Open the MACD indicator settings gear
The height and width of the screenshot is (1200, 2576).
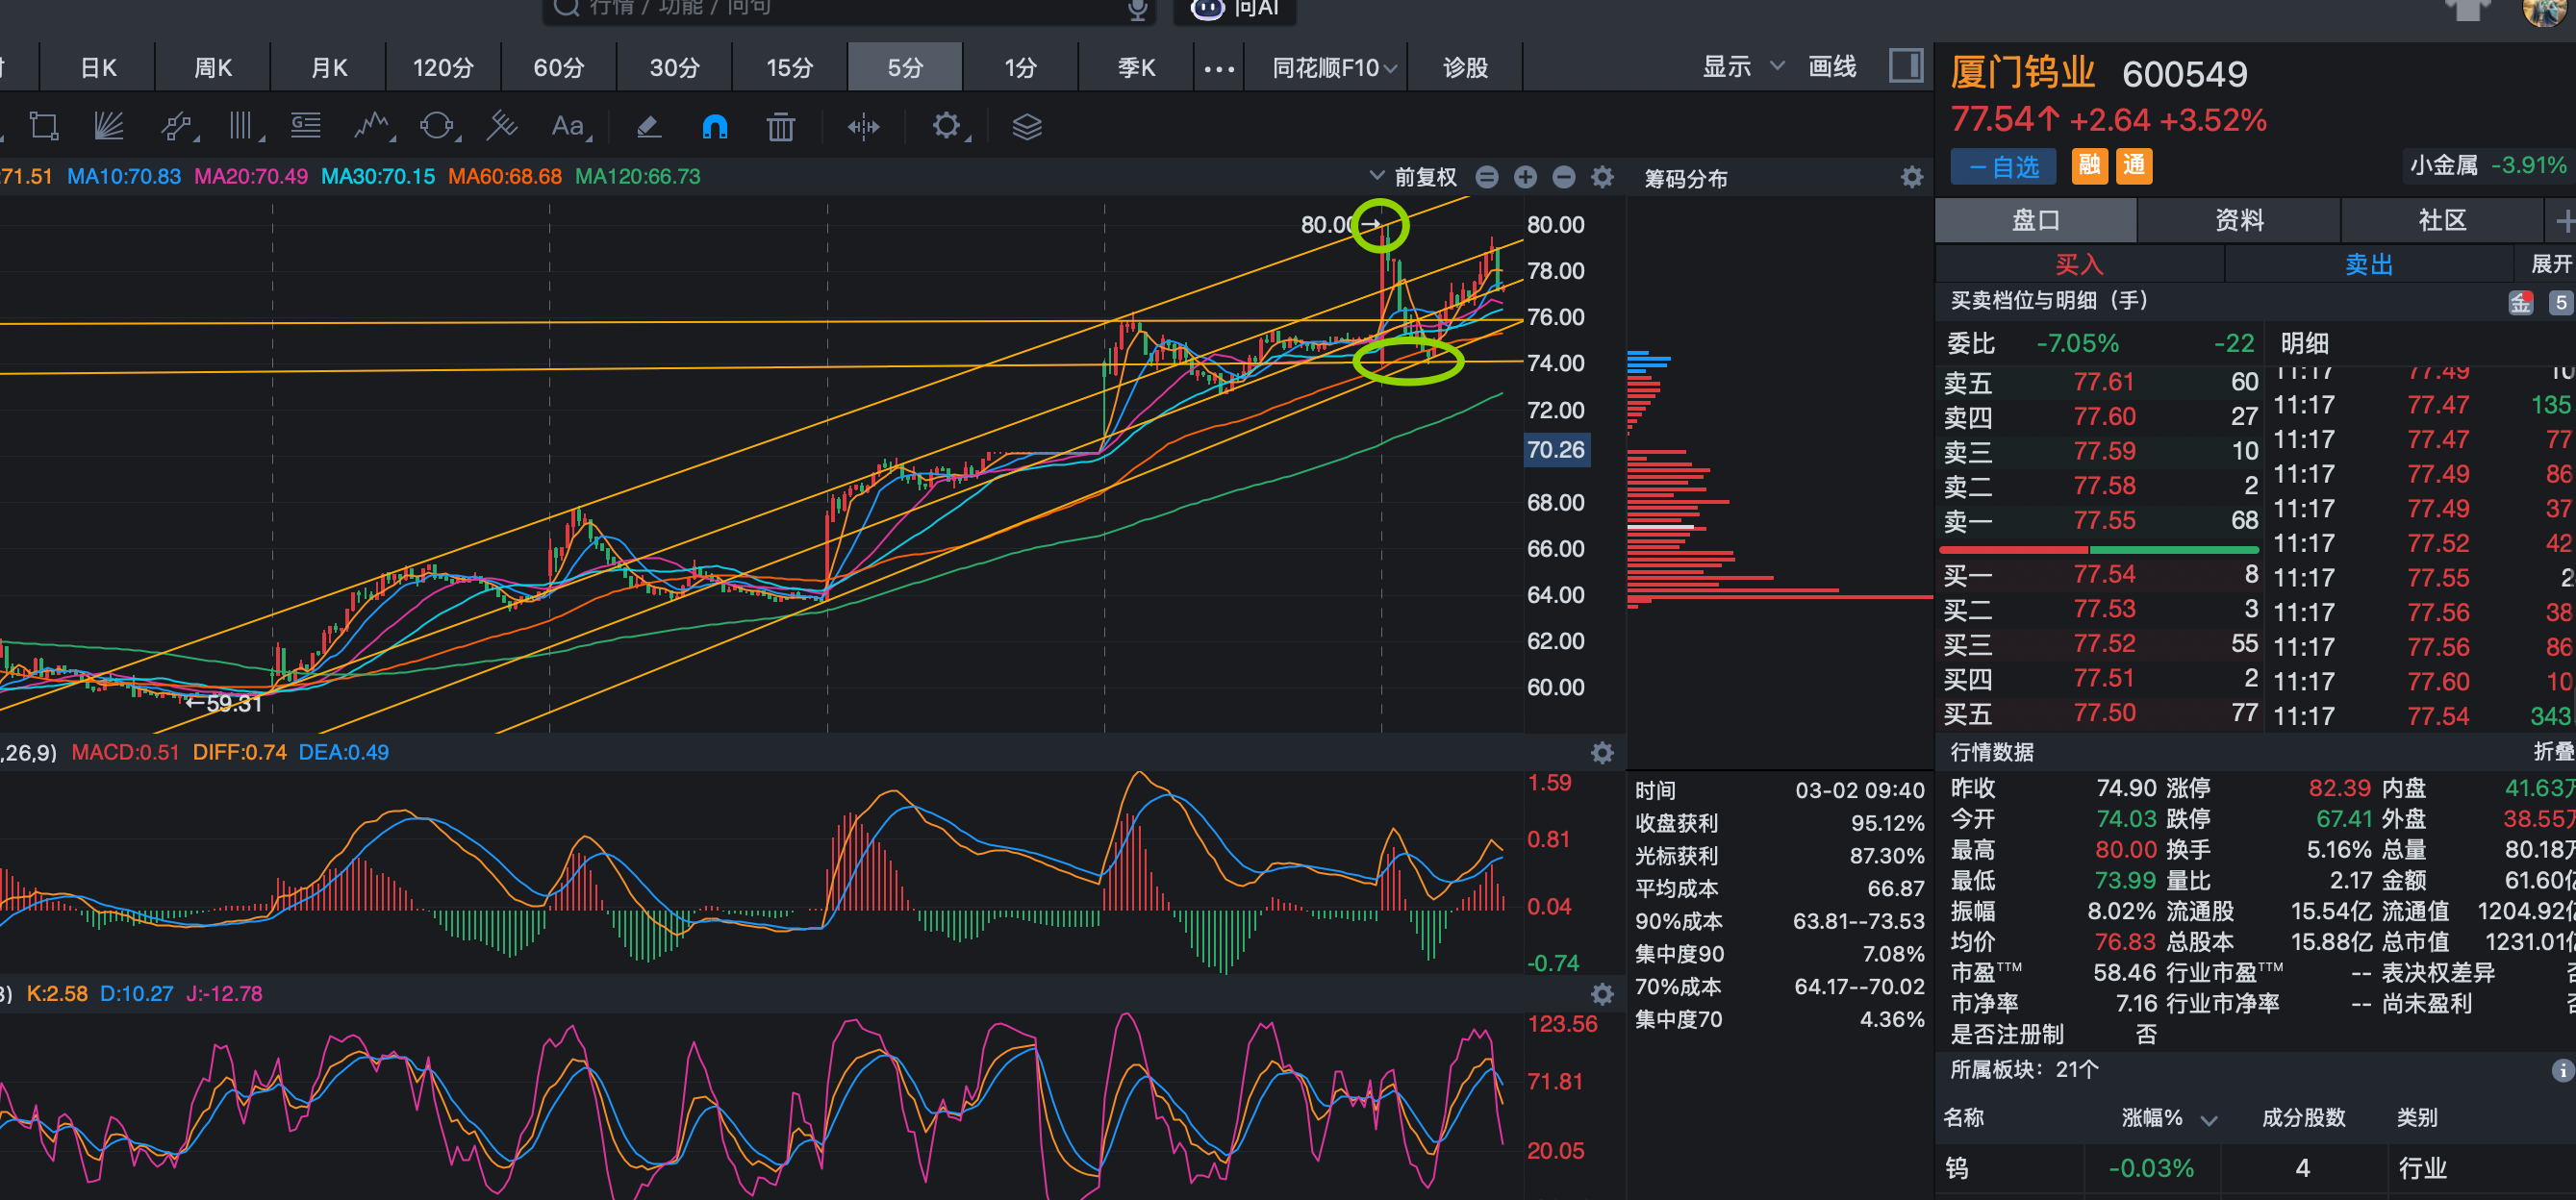[1602, 753]
